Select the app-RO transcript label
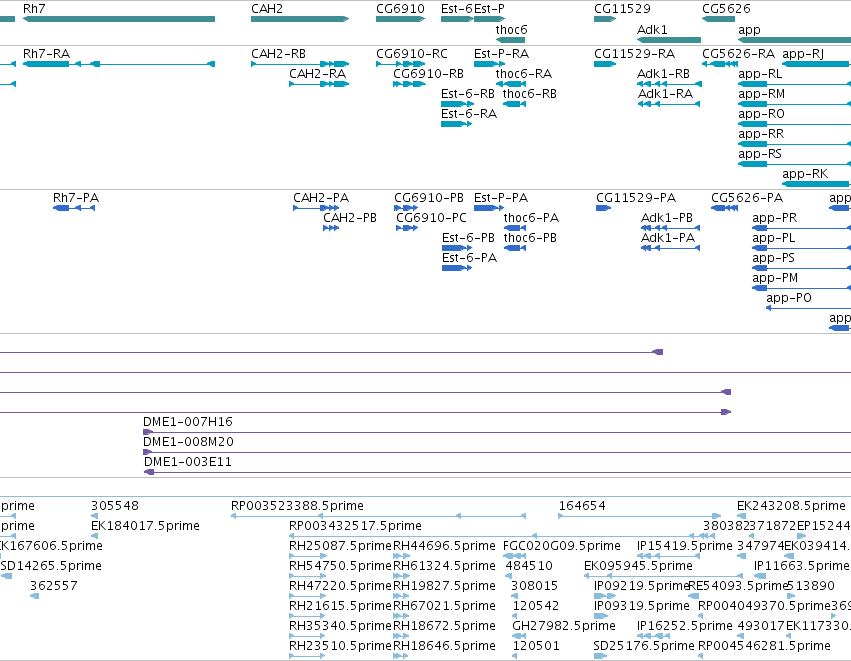851x661 pixels. [x=761, y=114]
